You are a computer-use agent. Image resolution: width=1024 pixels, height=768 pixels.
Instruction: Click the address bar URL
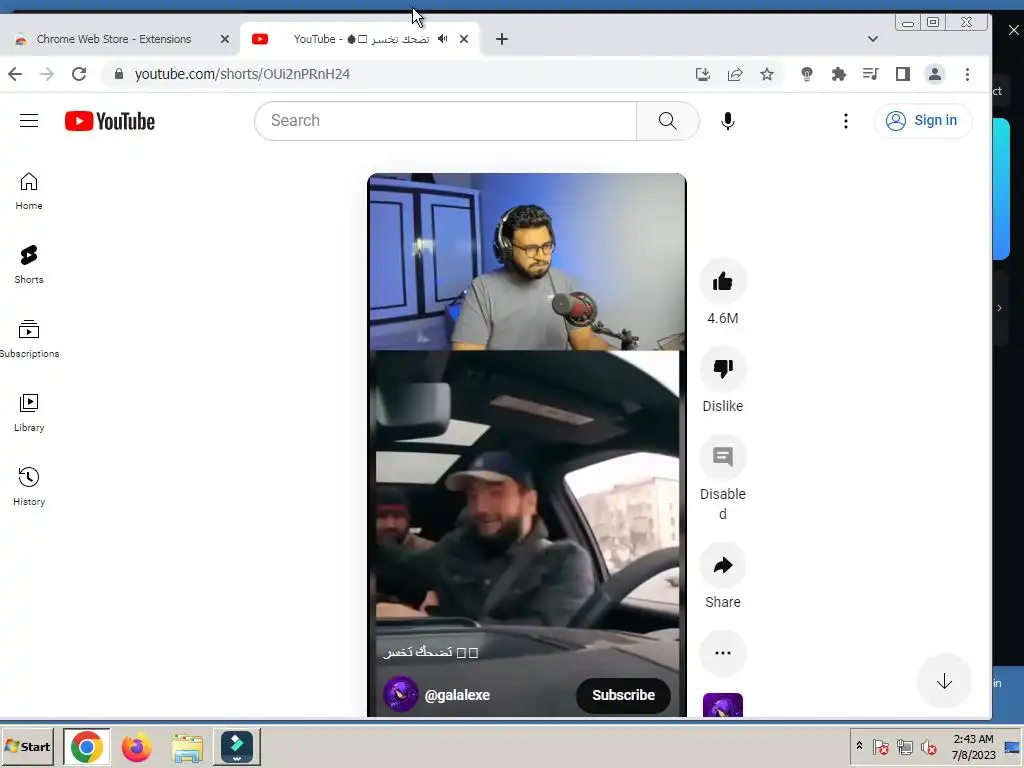tap(242, 74)
